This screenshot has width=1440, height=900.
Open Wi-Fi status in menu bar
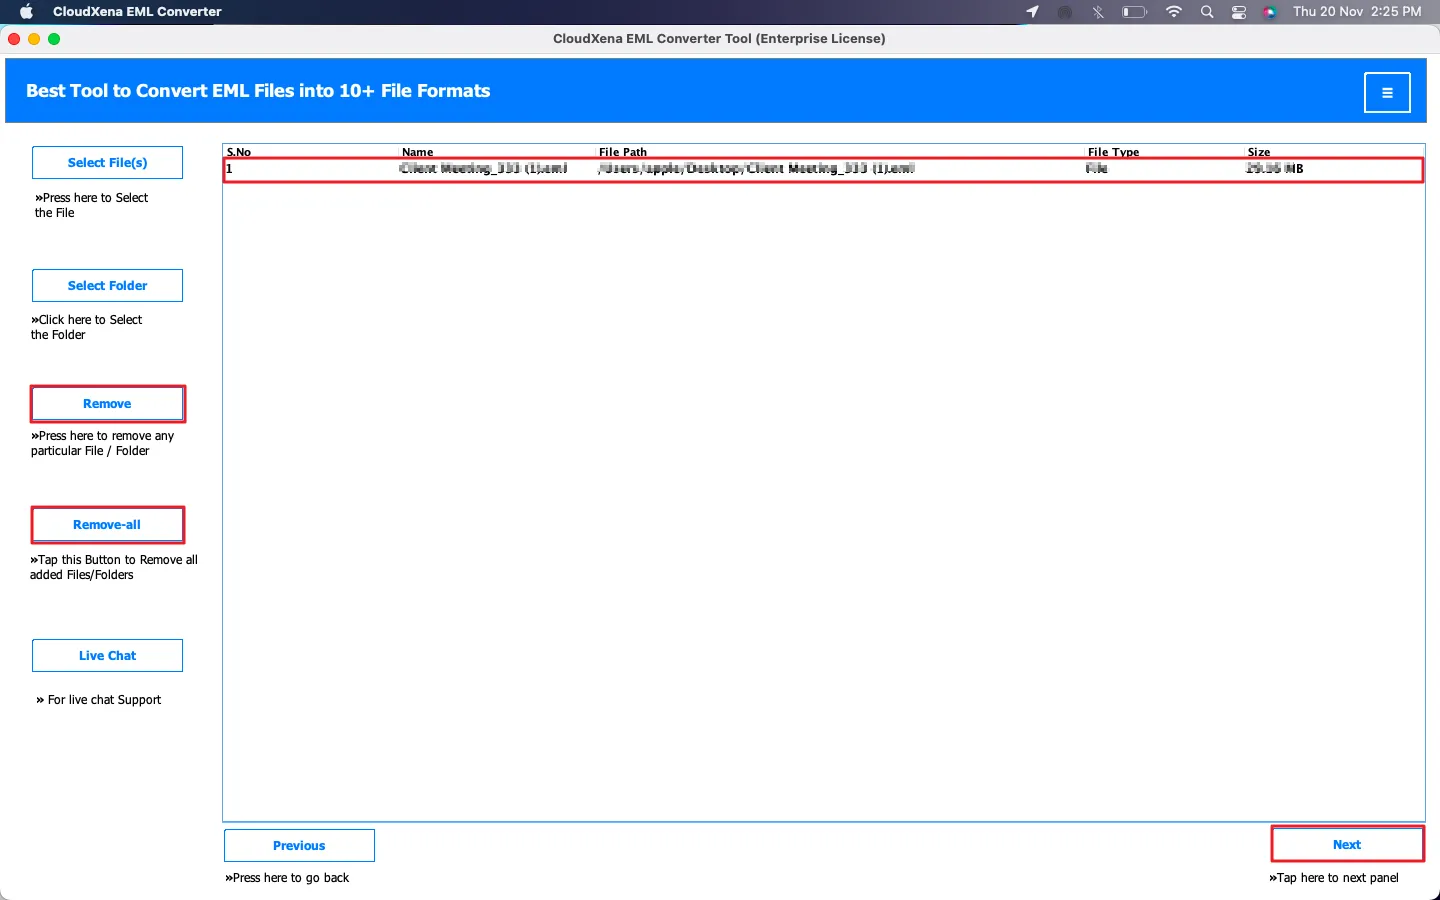tap(1174, 12)
